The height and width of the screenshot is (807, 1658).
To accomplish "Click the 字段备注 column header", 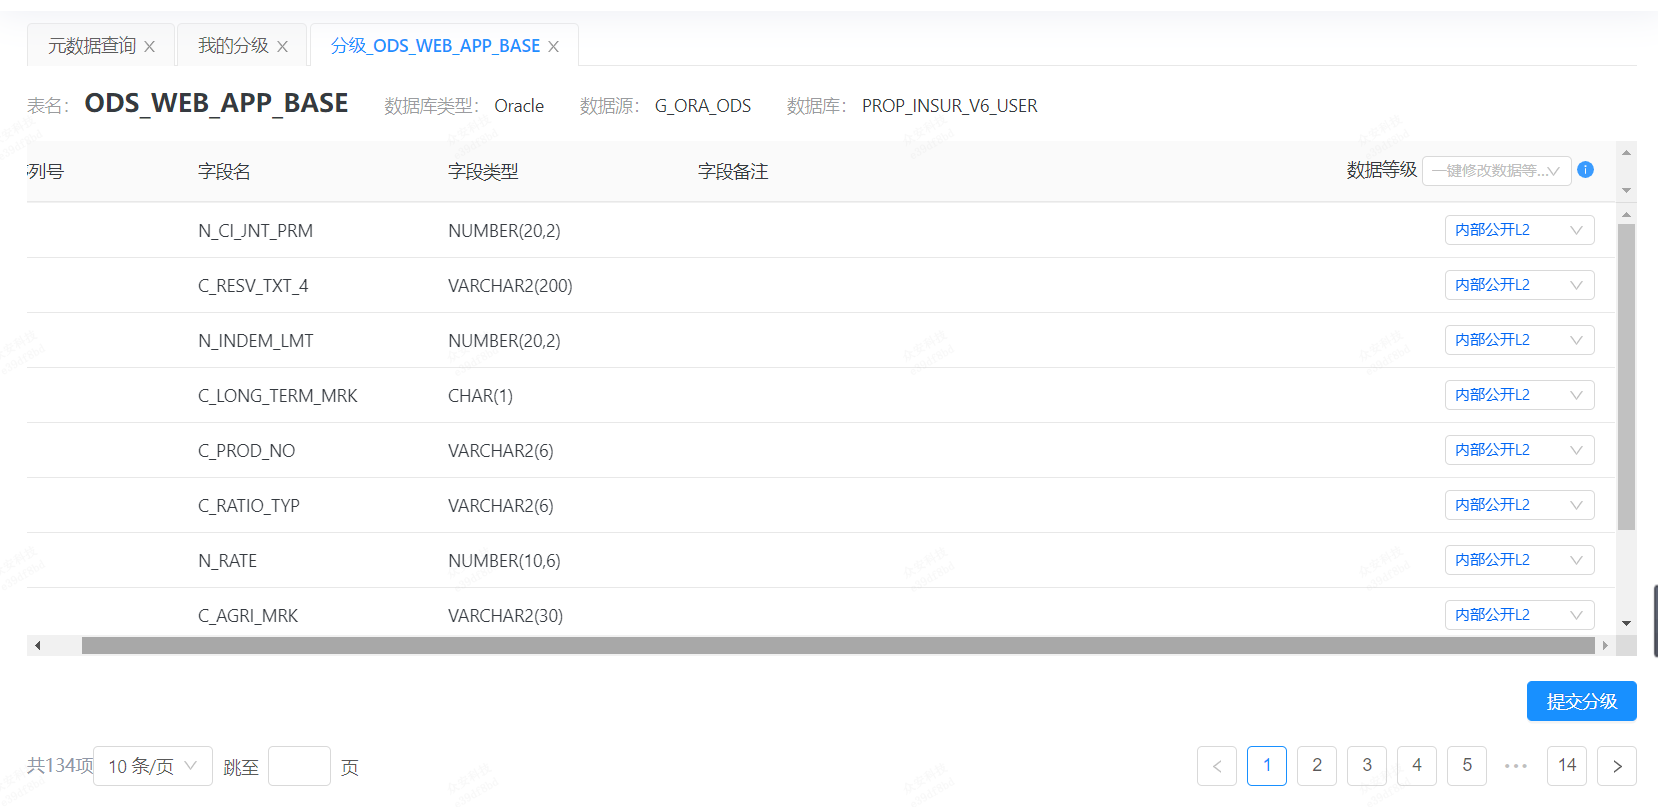I will pos(733,172).
